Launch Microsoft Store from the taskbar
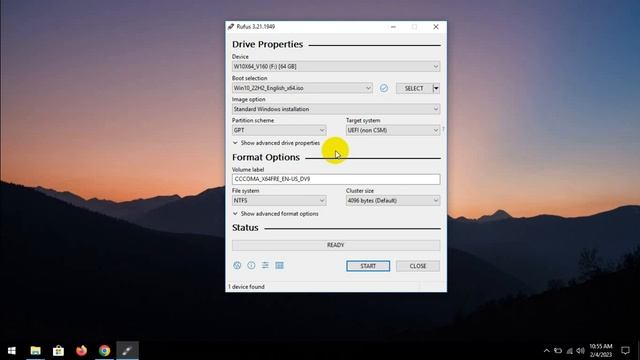Image resolution: width=640 pixels, height=360 pixels. click(58, 350)
